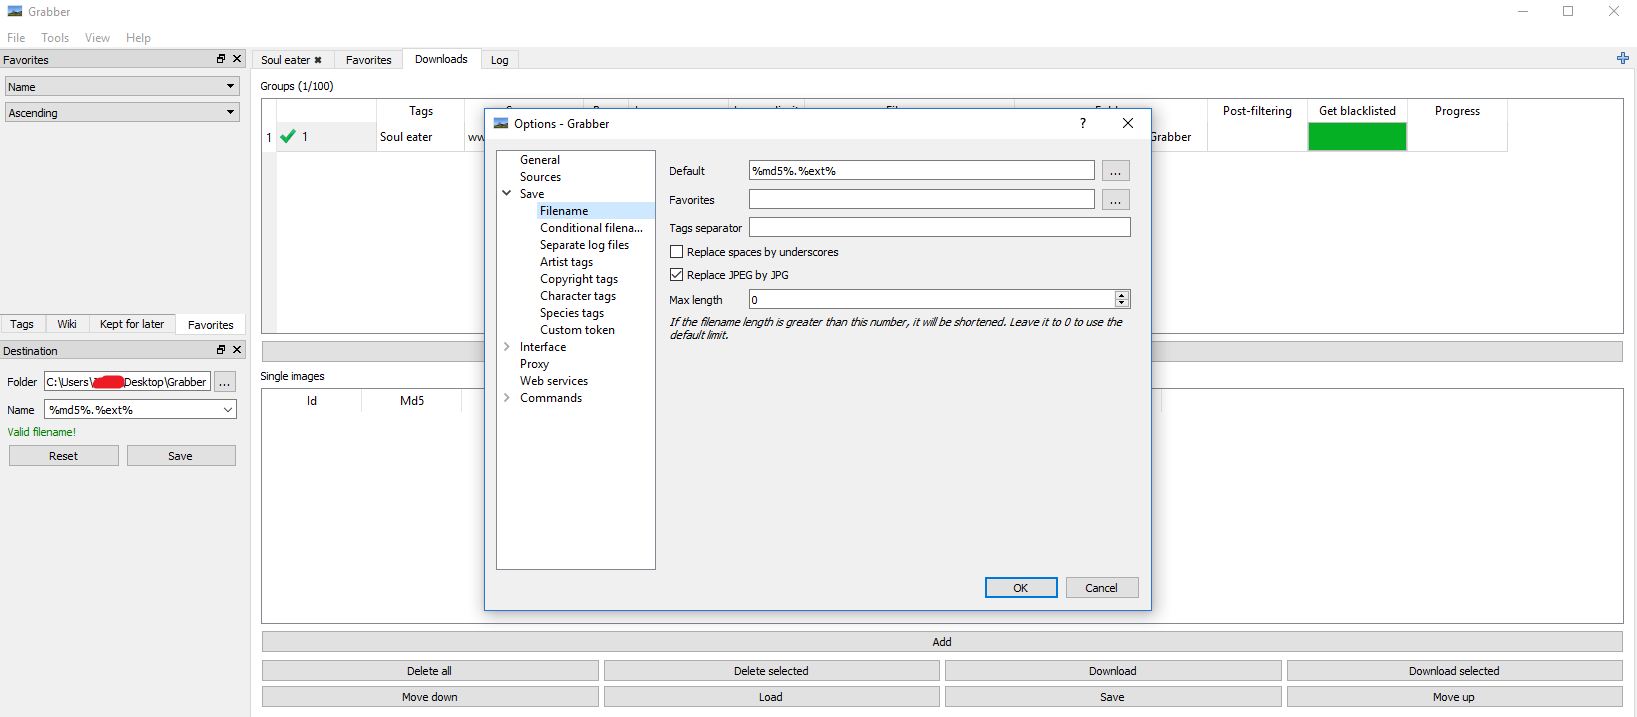Browse tokens for Favorites filename
The width and height of the screenshot is (1637, 717).
[1115, 200]
